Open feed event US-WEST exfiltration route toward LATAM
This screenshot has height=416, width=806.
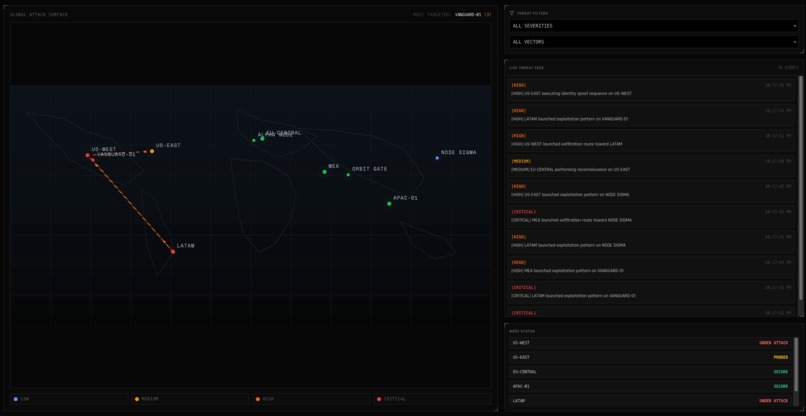coord(651,140)
